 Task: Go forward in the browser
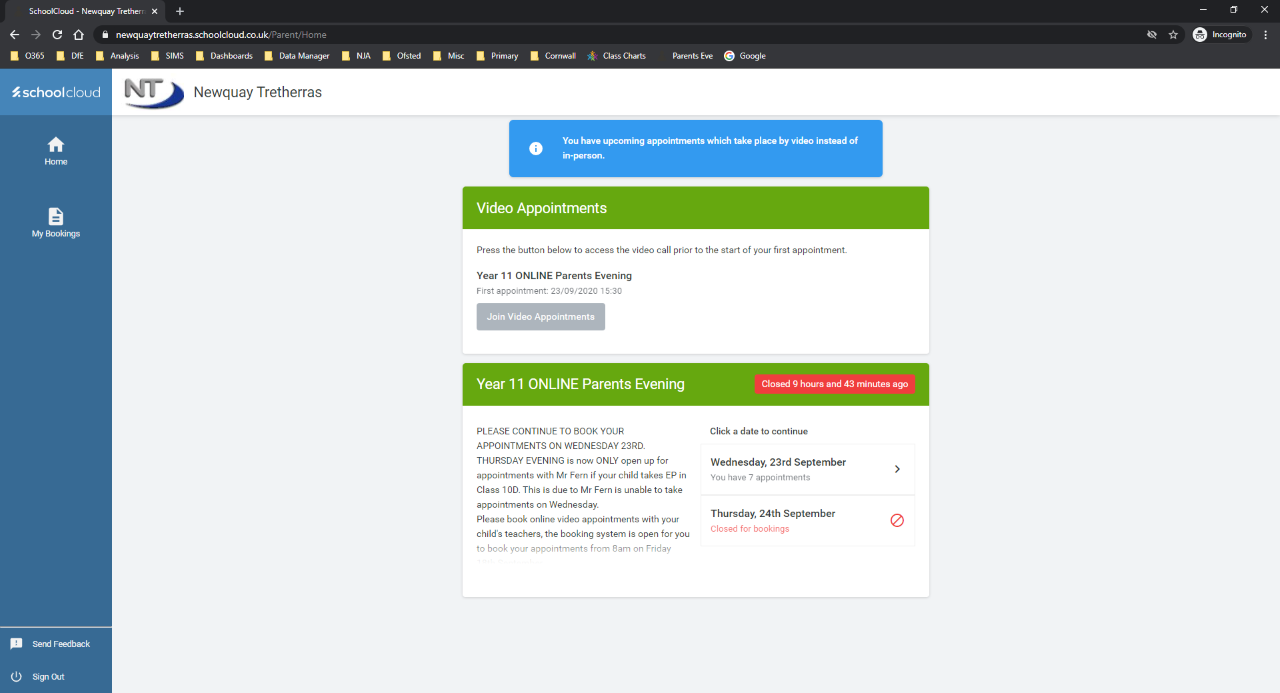(36, 34)
